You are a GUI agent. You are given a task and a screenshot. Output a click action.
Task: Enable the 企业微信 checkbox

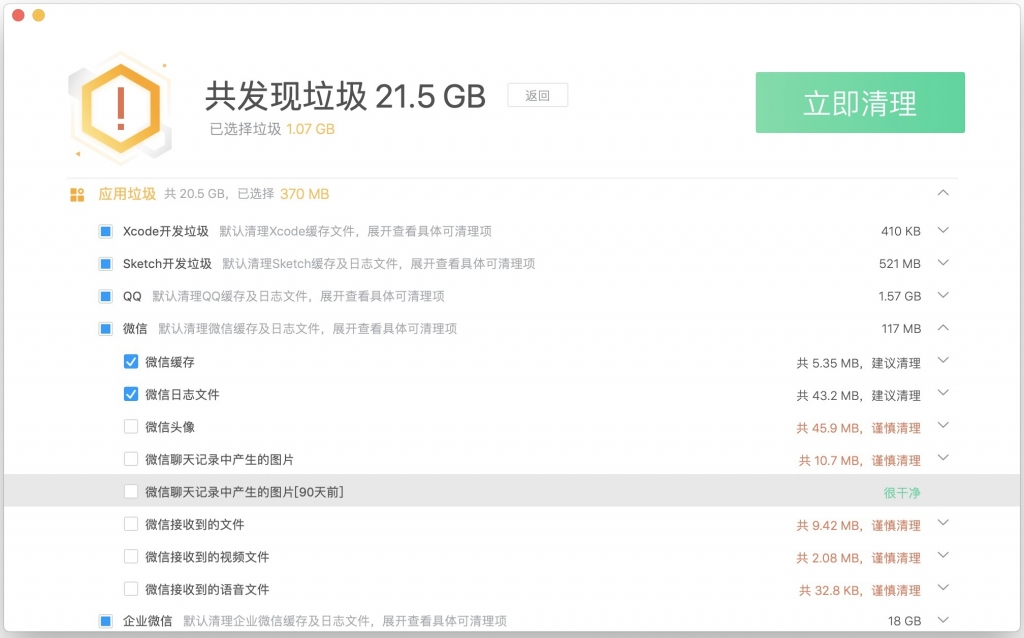(x=105, y=621)
